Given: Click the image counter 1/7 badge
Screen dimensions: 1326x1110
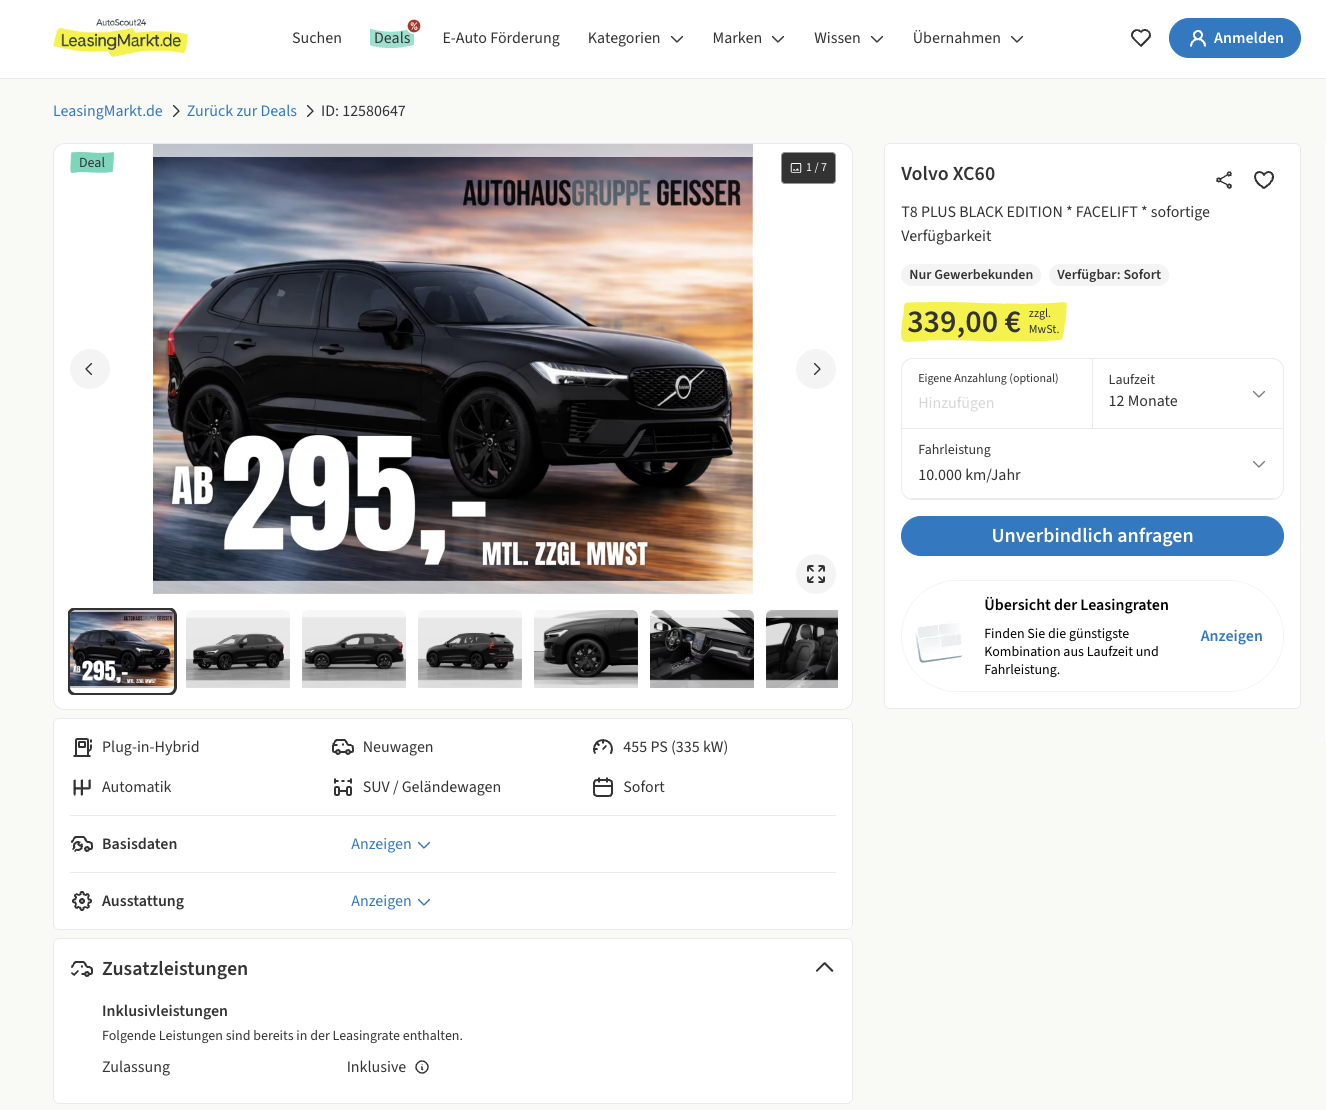Looking at the screenshot, I should pyautogui.click(x=808, y=168).
